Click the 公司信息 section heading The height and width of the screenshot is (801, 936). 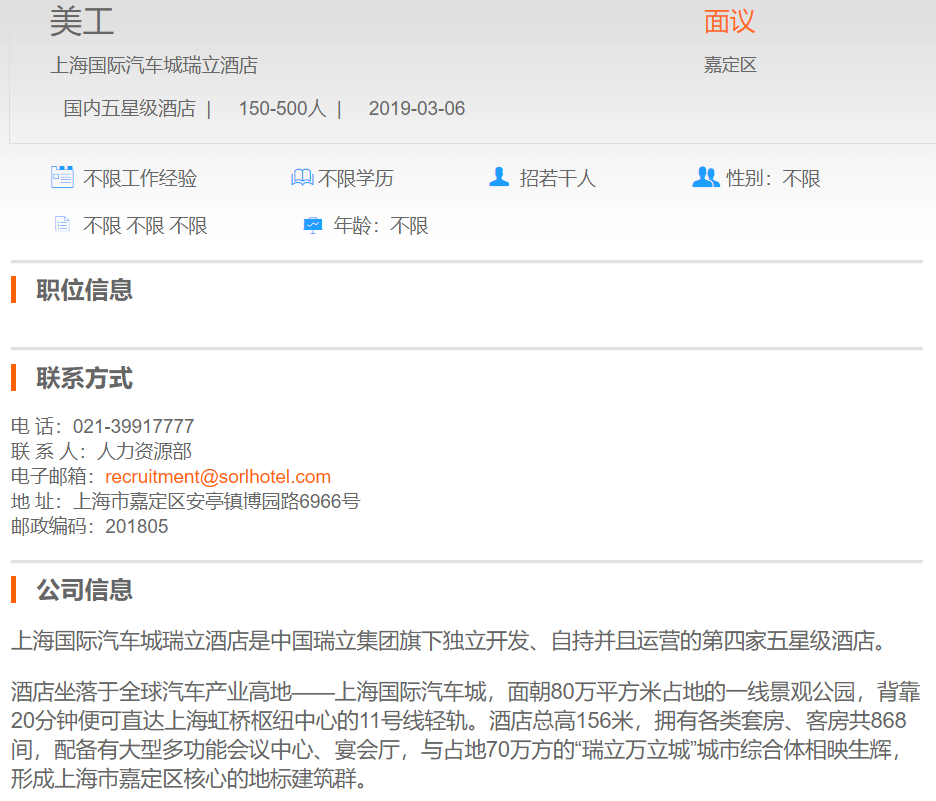pos(85,590)
